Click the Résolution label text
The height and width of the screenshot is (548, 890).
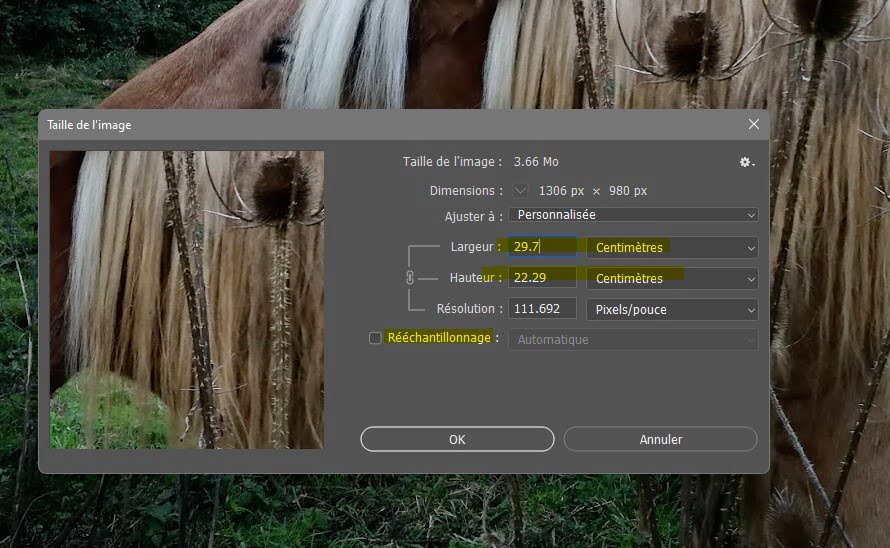tap(467, 309)
